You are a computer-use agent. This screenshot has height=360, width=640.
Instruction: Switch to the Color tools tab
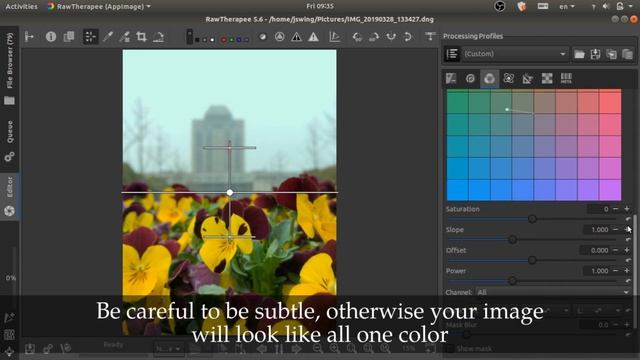tap(489, 78)
